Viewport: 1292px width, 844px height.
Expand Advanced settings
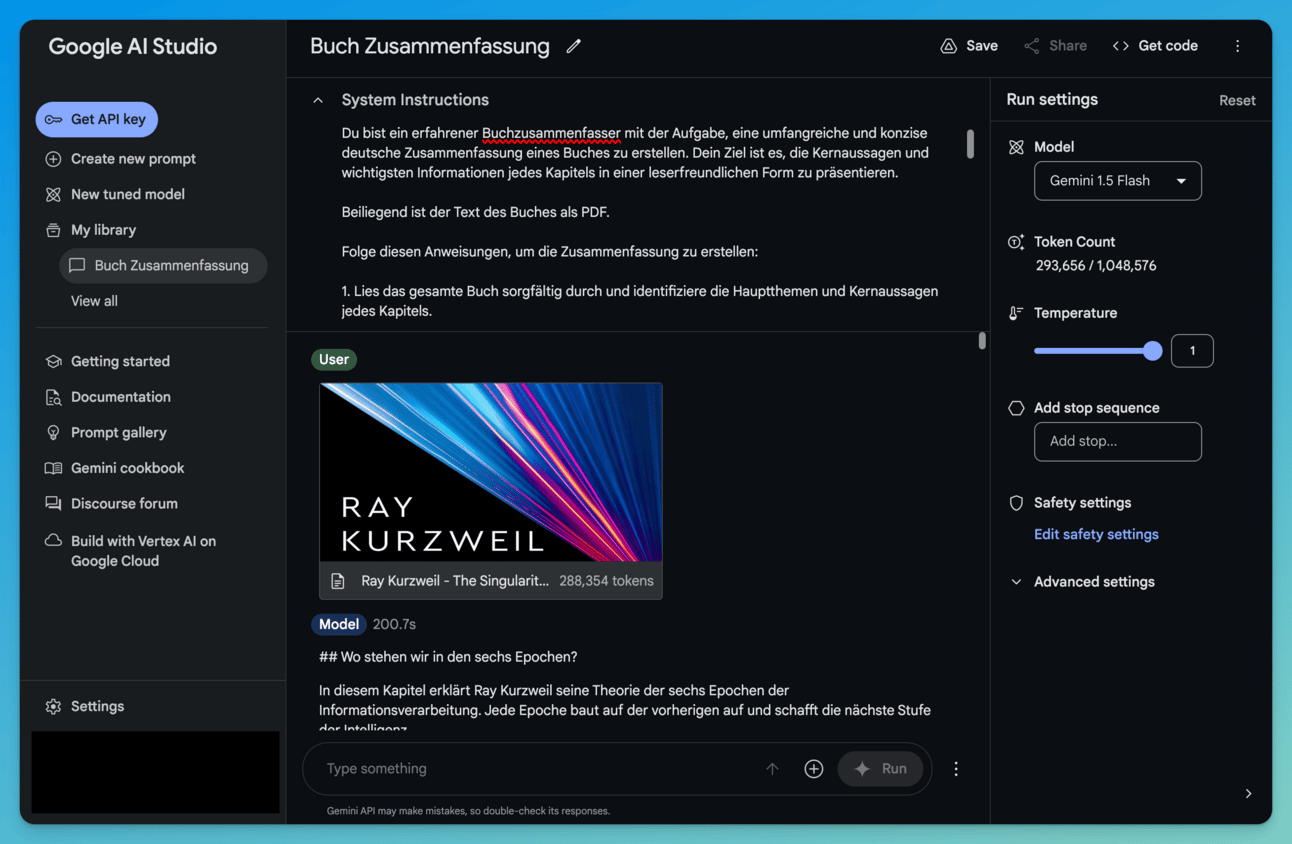click(x=1084, y=582)
